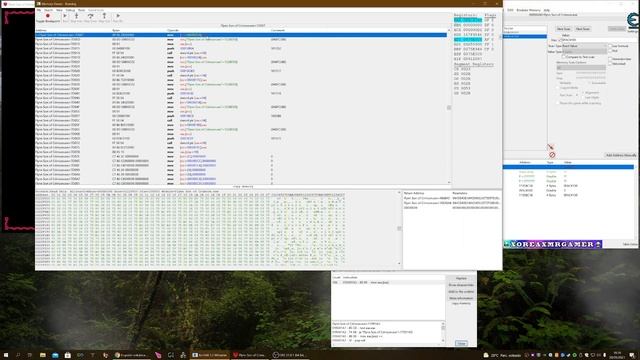Image resolution: width=640 pixels, height=360 pixels.
Task: Click opcode details pane scrollbar
Action: pyautogui.click(x=443, y=332)
